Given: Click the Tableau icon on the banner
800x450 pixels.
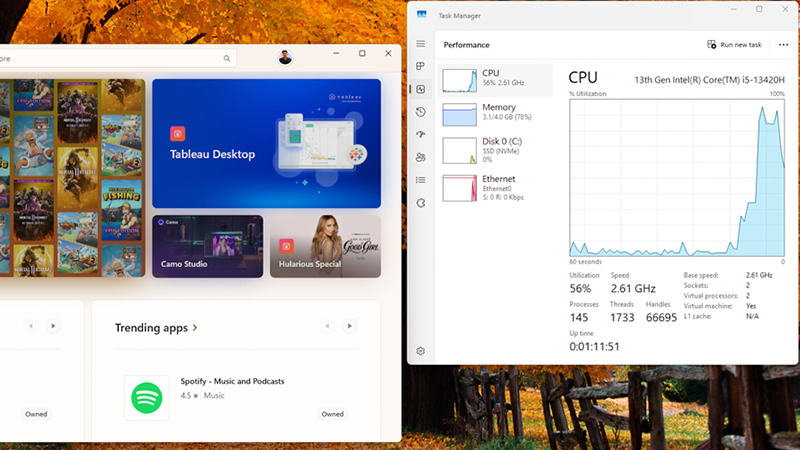Looking at the screenshot, I should 178,134.
